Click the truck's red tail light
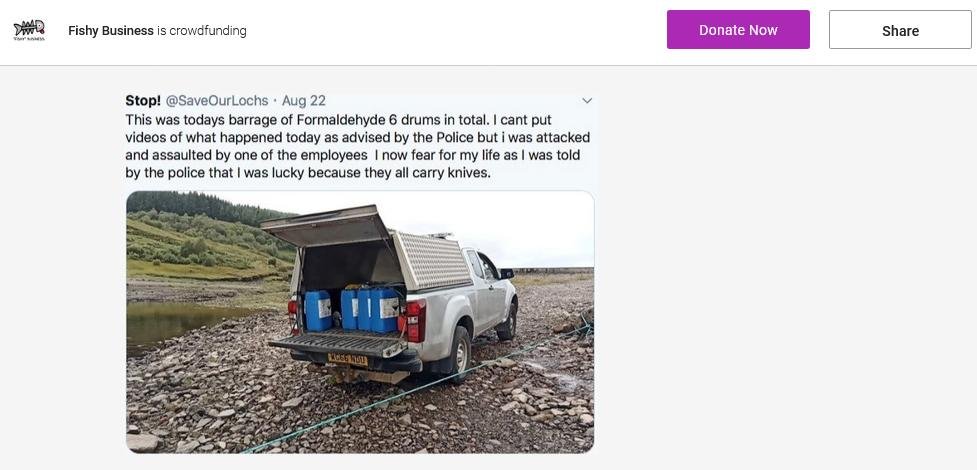This screenshot has width=977, height=470. [415, 318]
